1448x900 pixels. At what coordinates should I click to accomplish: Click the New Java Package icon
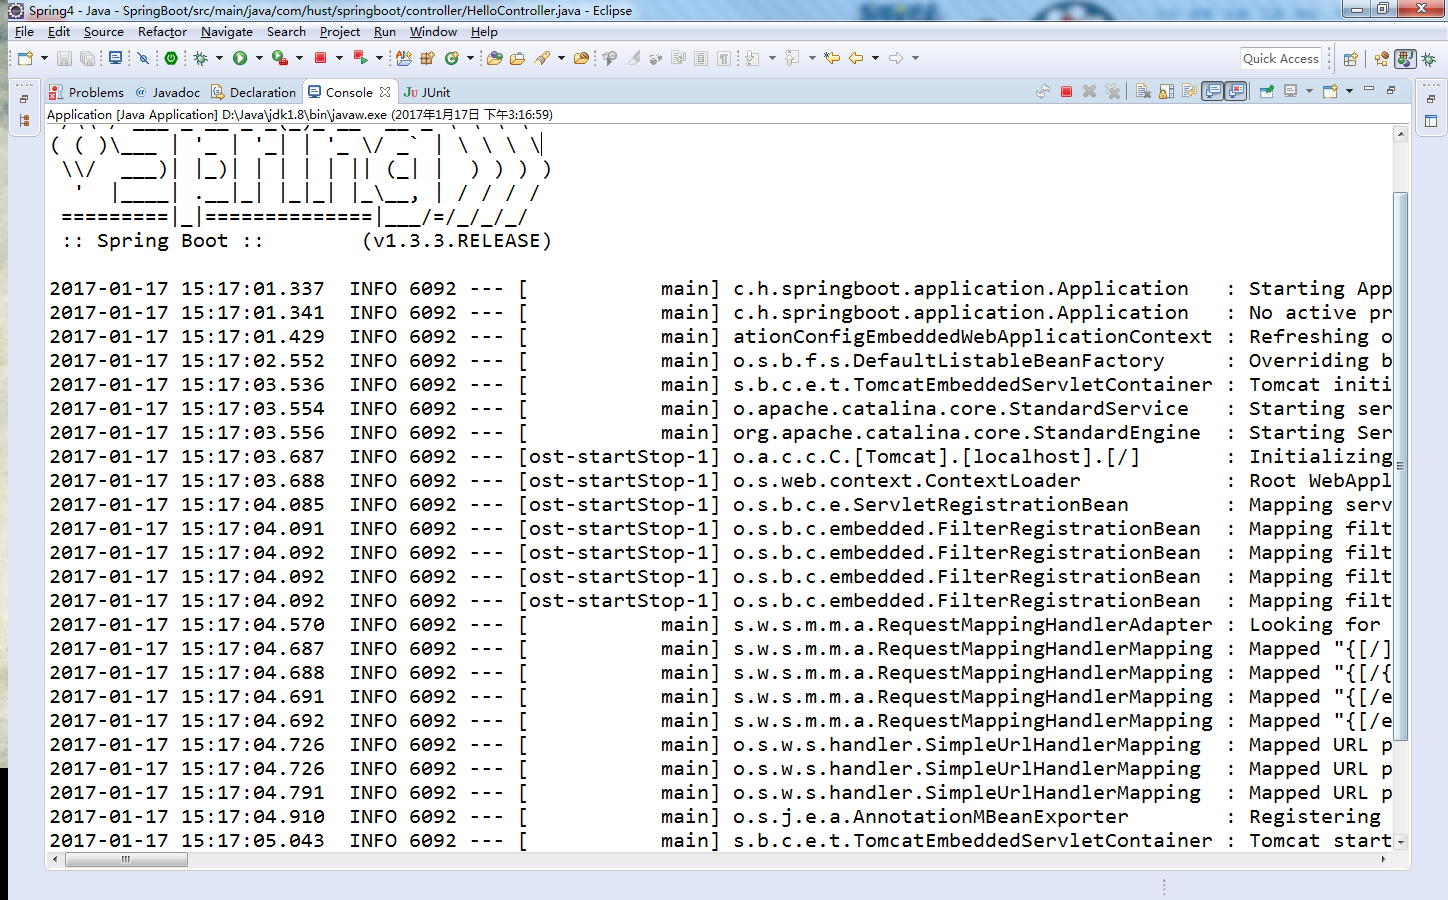coord(426,58)
